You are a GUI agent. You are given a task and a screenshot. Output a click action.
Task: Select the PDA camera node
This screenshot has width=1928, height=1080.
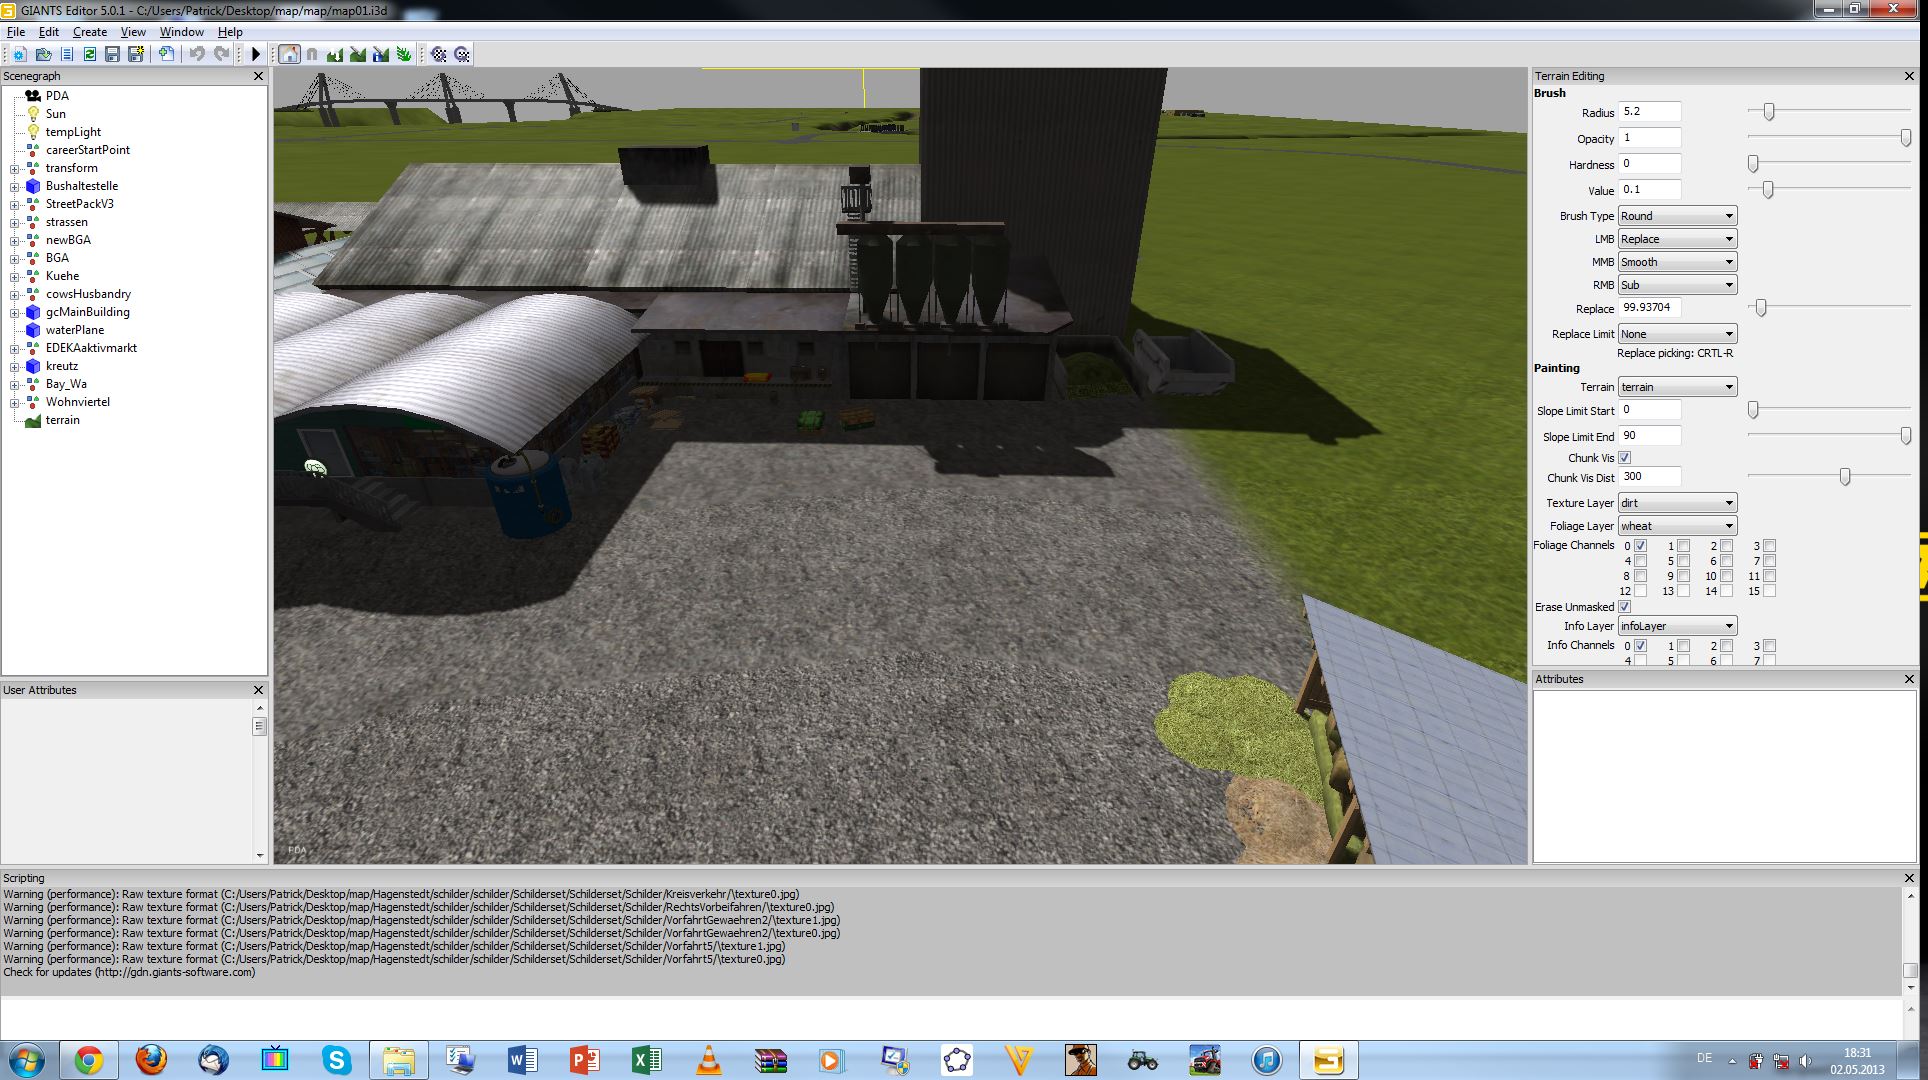click(x=57, y=96)
